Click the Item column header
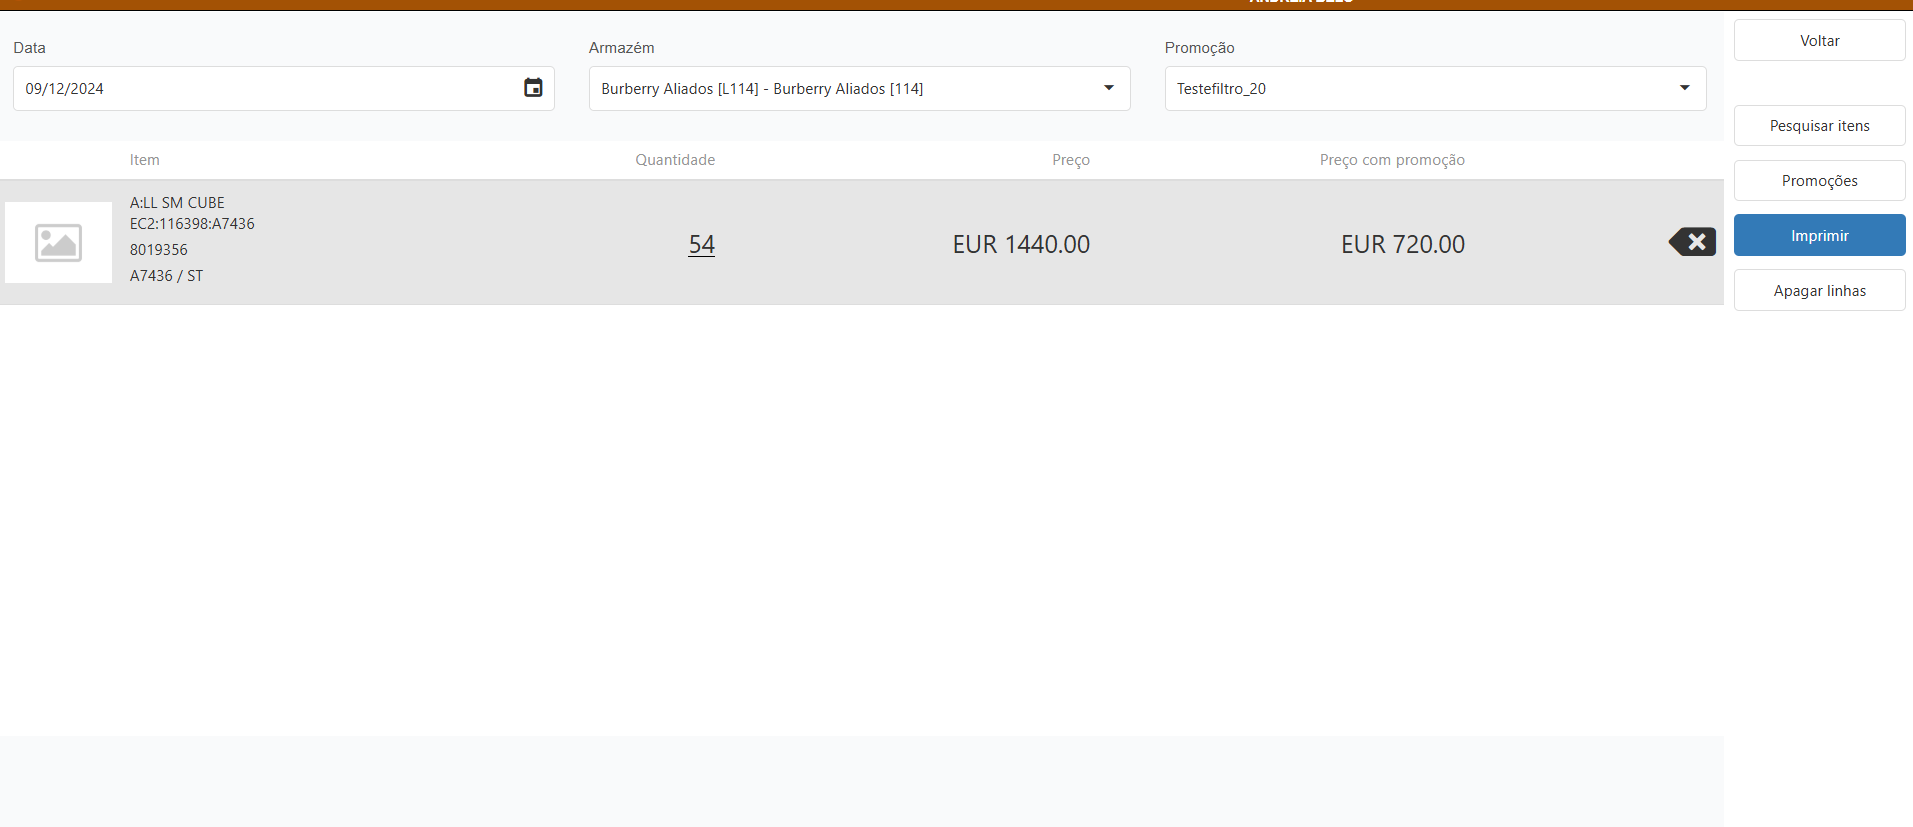This screenshot has height=827, width=1913. 144,160
